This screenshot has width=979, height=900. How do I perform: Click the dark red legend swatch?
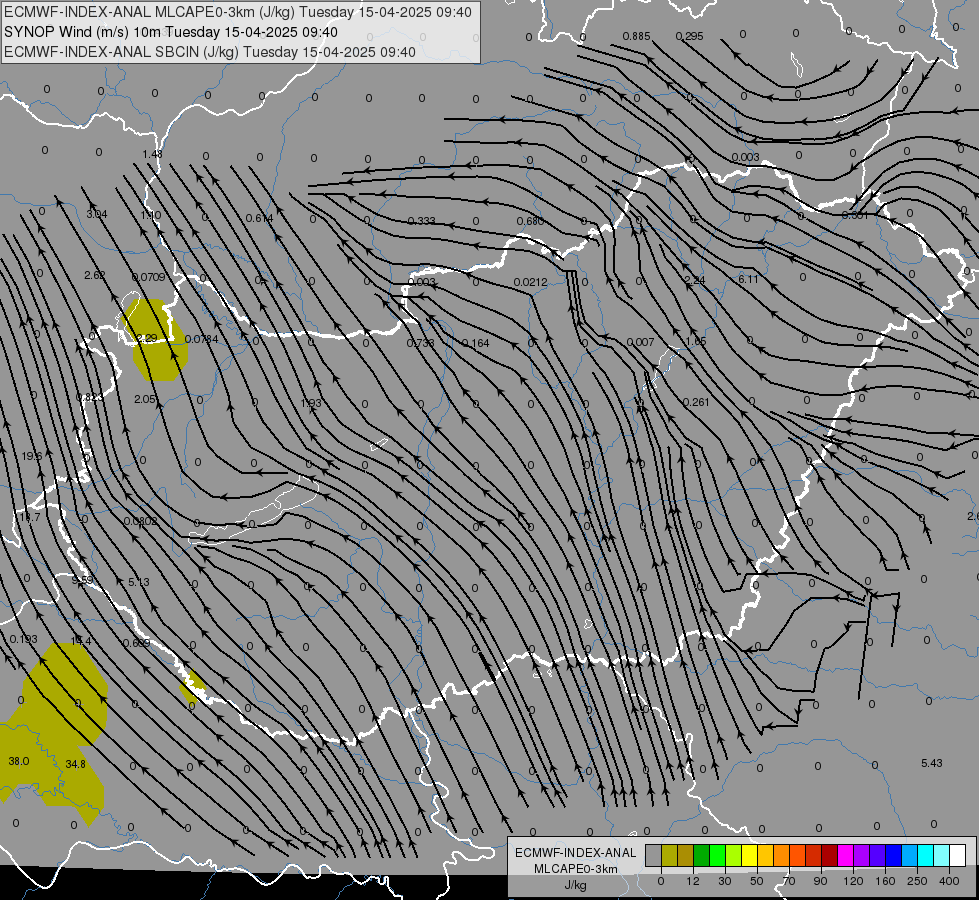pyautogui.click(x=829, y=856)
